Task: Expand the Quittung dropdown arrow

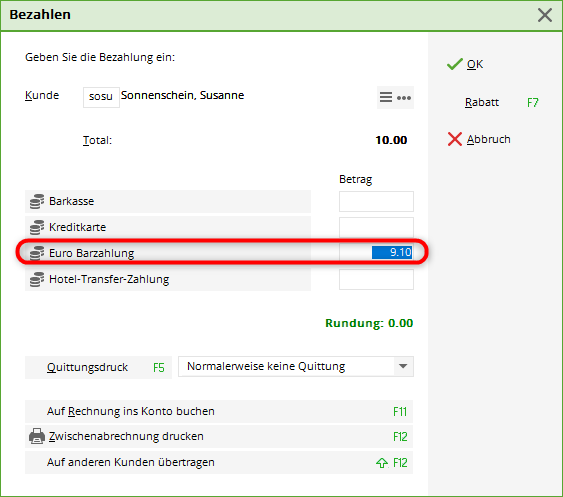Action: 403,367
